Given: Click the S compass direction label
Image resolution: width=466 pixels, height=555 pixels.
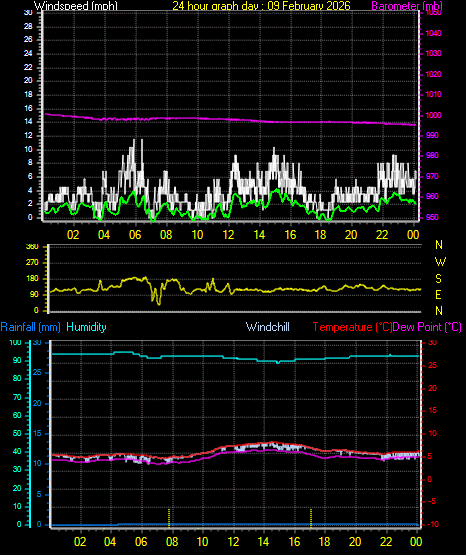Looking at the screenshot, I should 439,279.
